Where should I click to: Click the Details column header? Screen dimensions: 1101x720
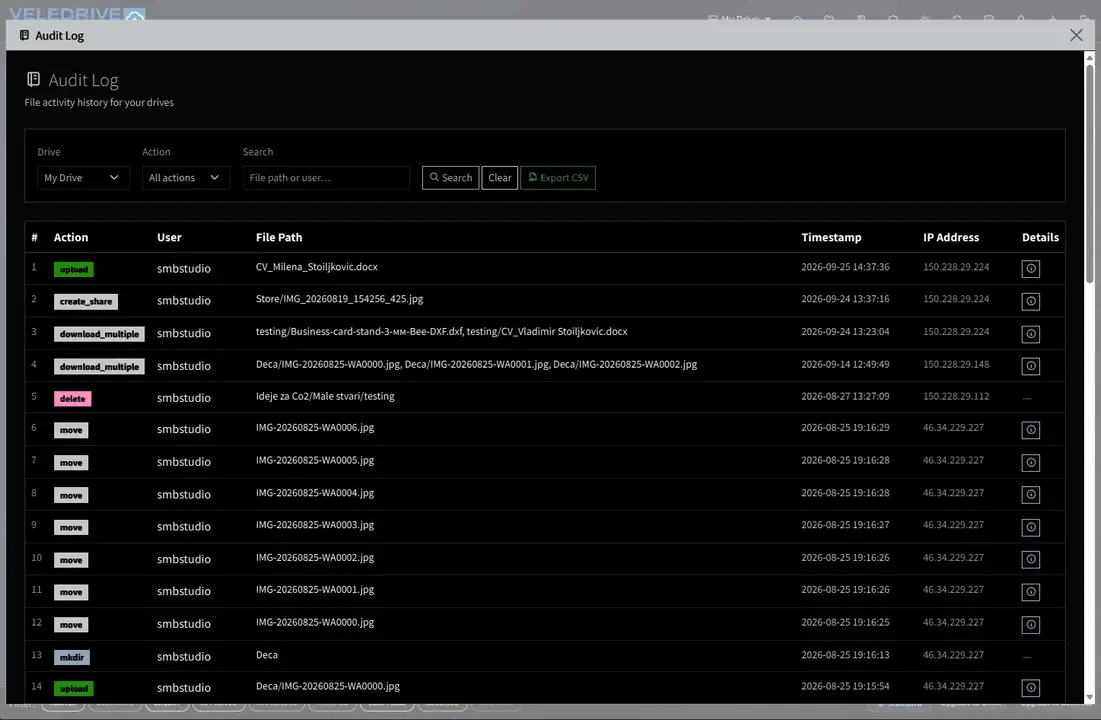tap(1040, 237)
